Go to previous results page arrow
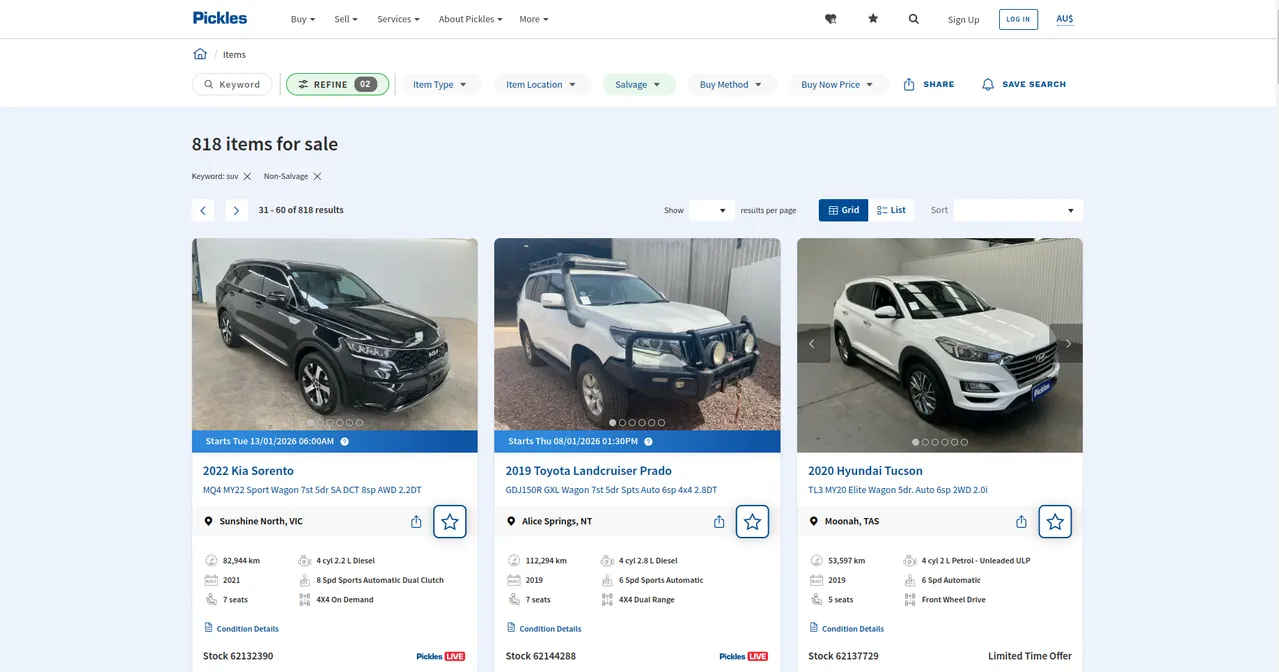The height and width of the screenshot is (672, 1279). point(203,210)
